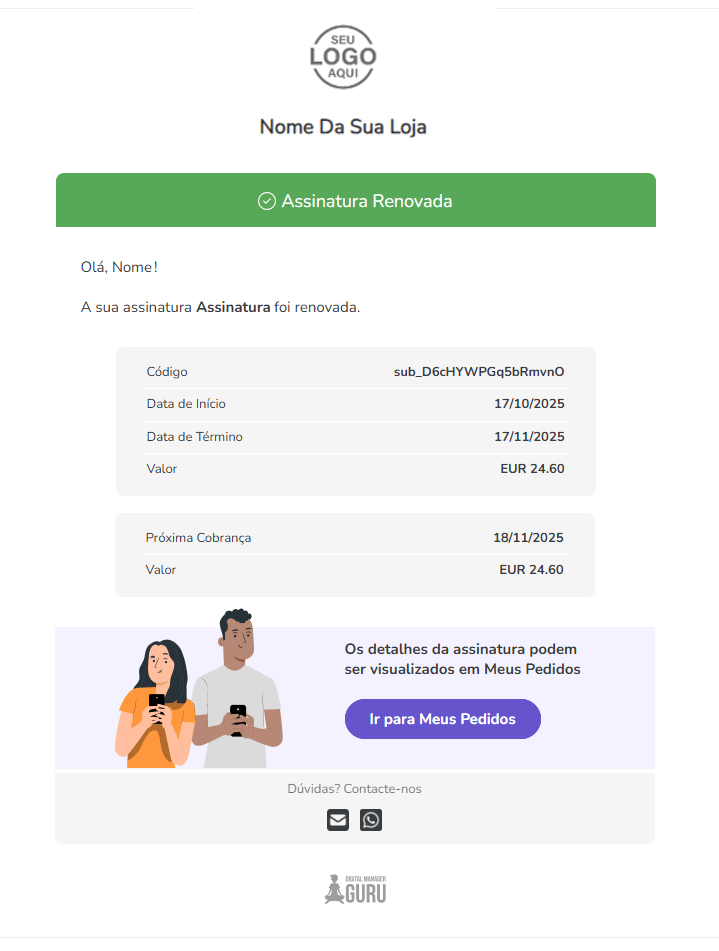The image size is (719, 951).
Task: Select the phone in the illustration
Action: (240, 715)
